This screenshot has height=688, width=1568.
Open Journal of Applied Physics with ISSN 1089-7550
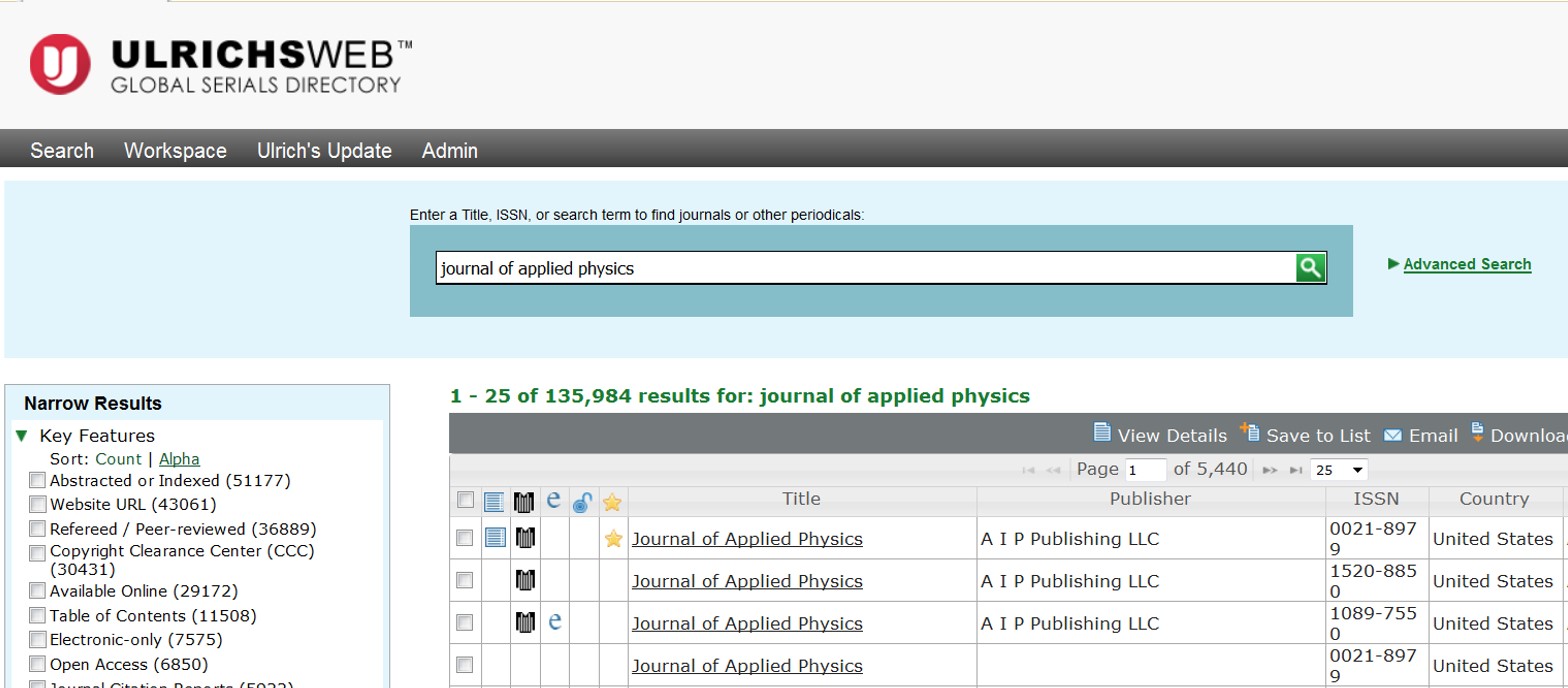(747, 623)
